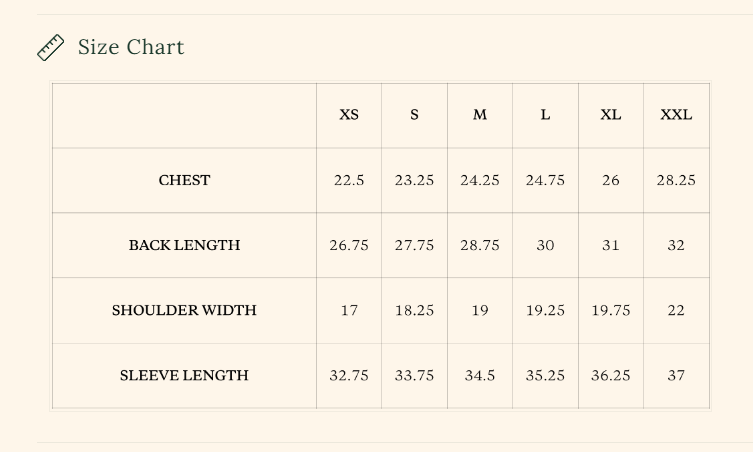753x452 pixels.
Task: Select the M size column header
Action: [480, 115]
